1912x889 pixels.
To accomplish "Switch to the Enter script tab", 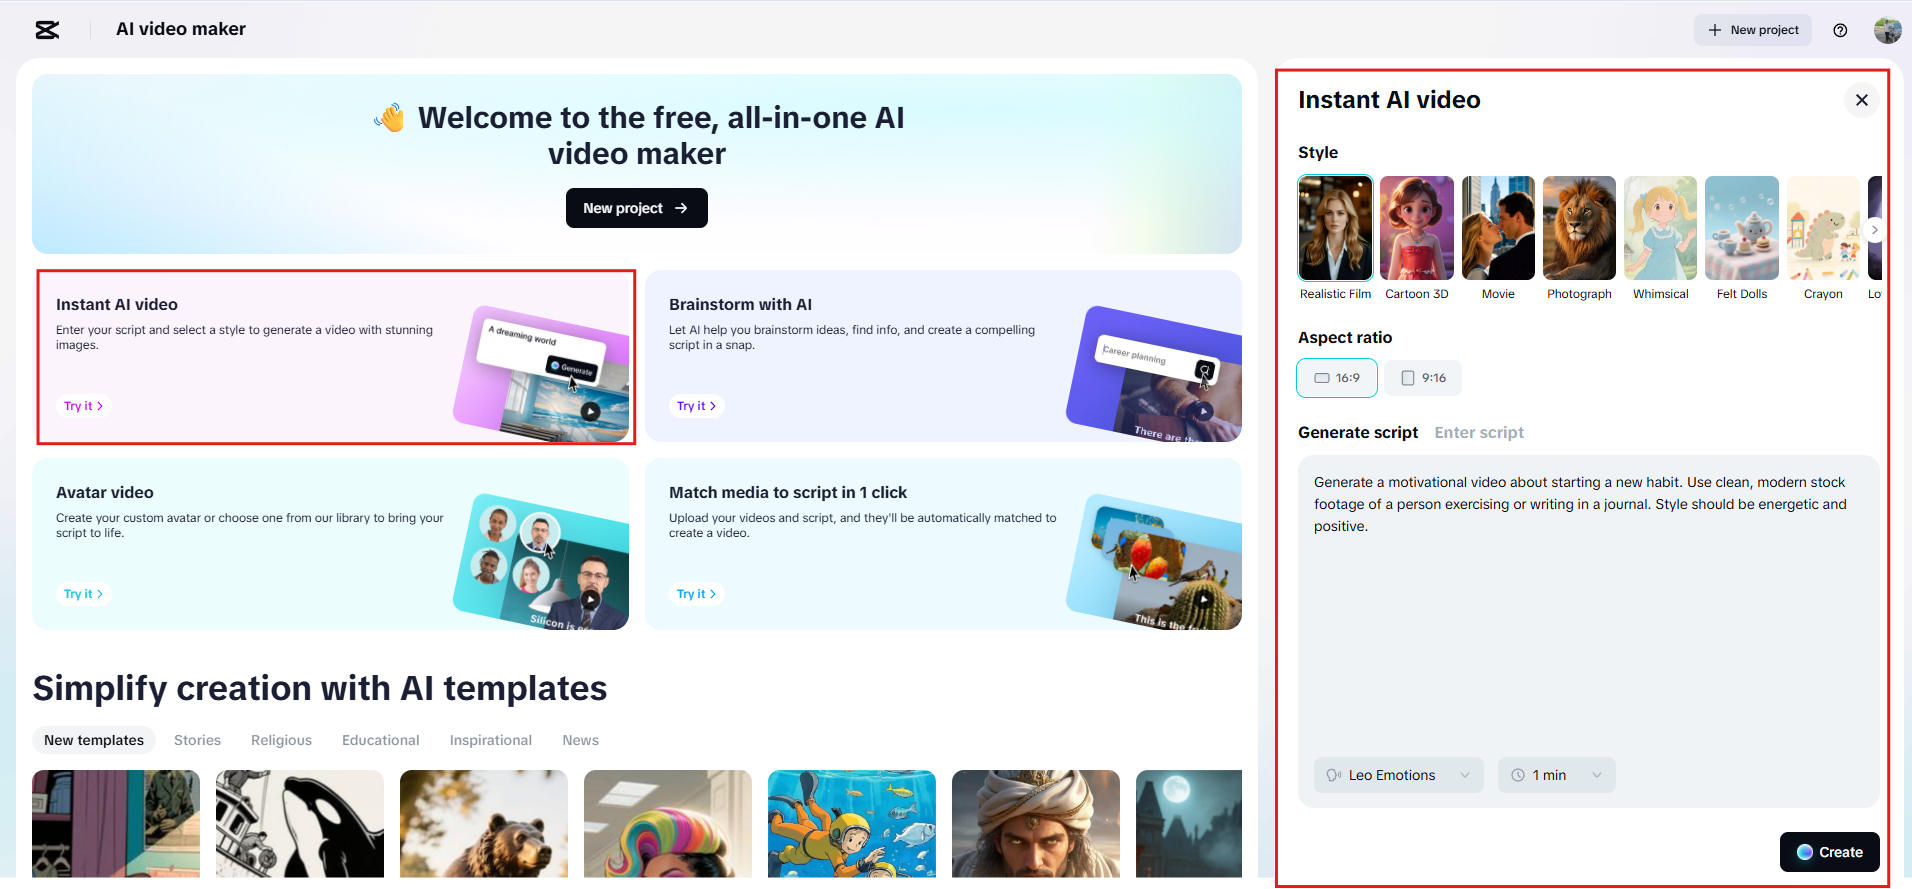I will 1479,432.
